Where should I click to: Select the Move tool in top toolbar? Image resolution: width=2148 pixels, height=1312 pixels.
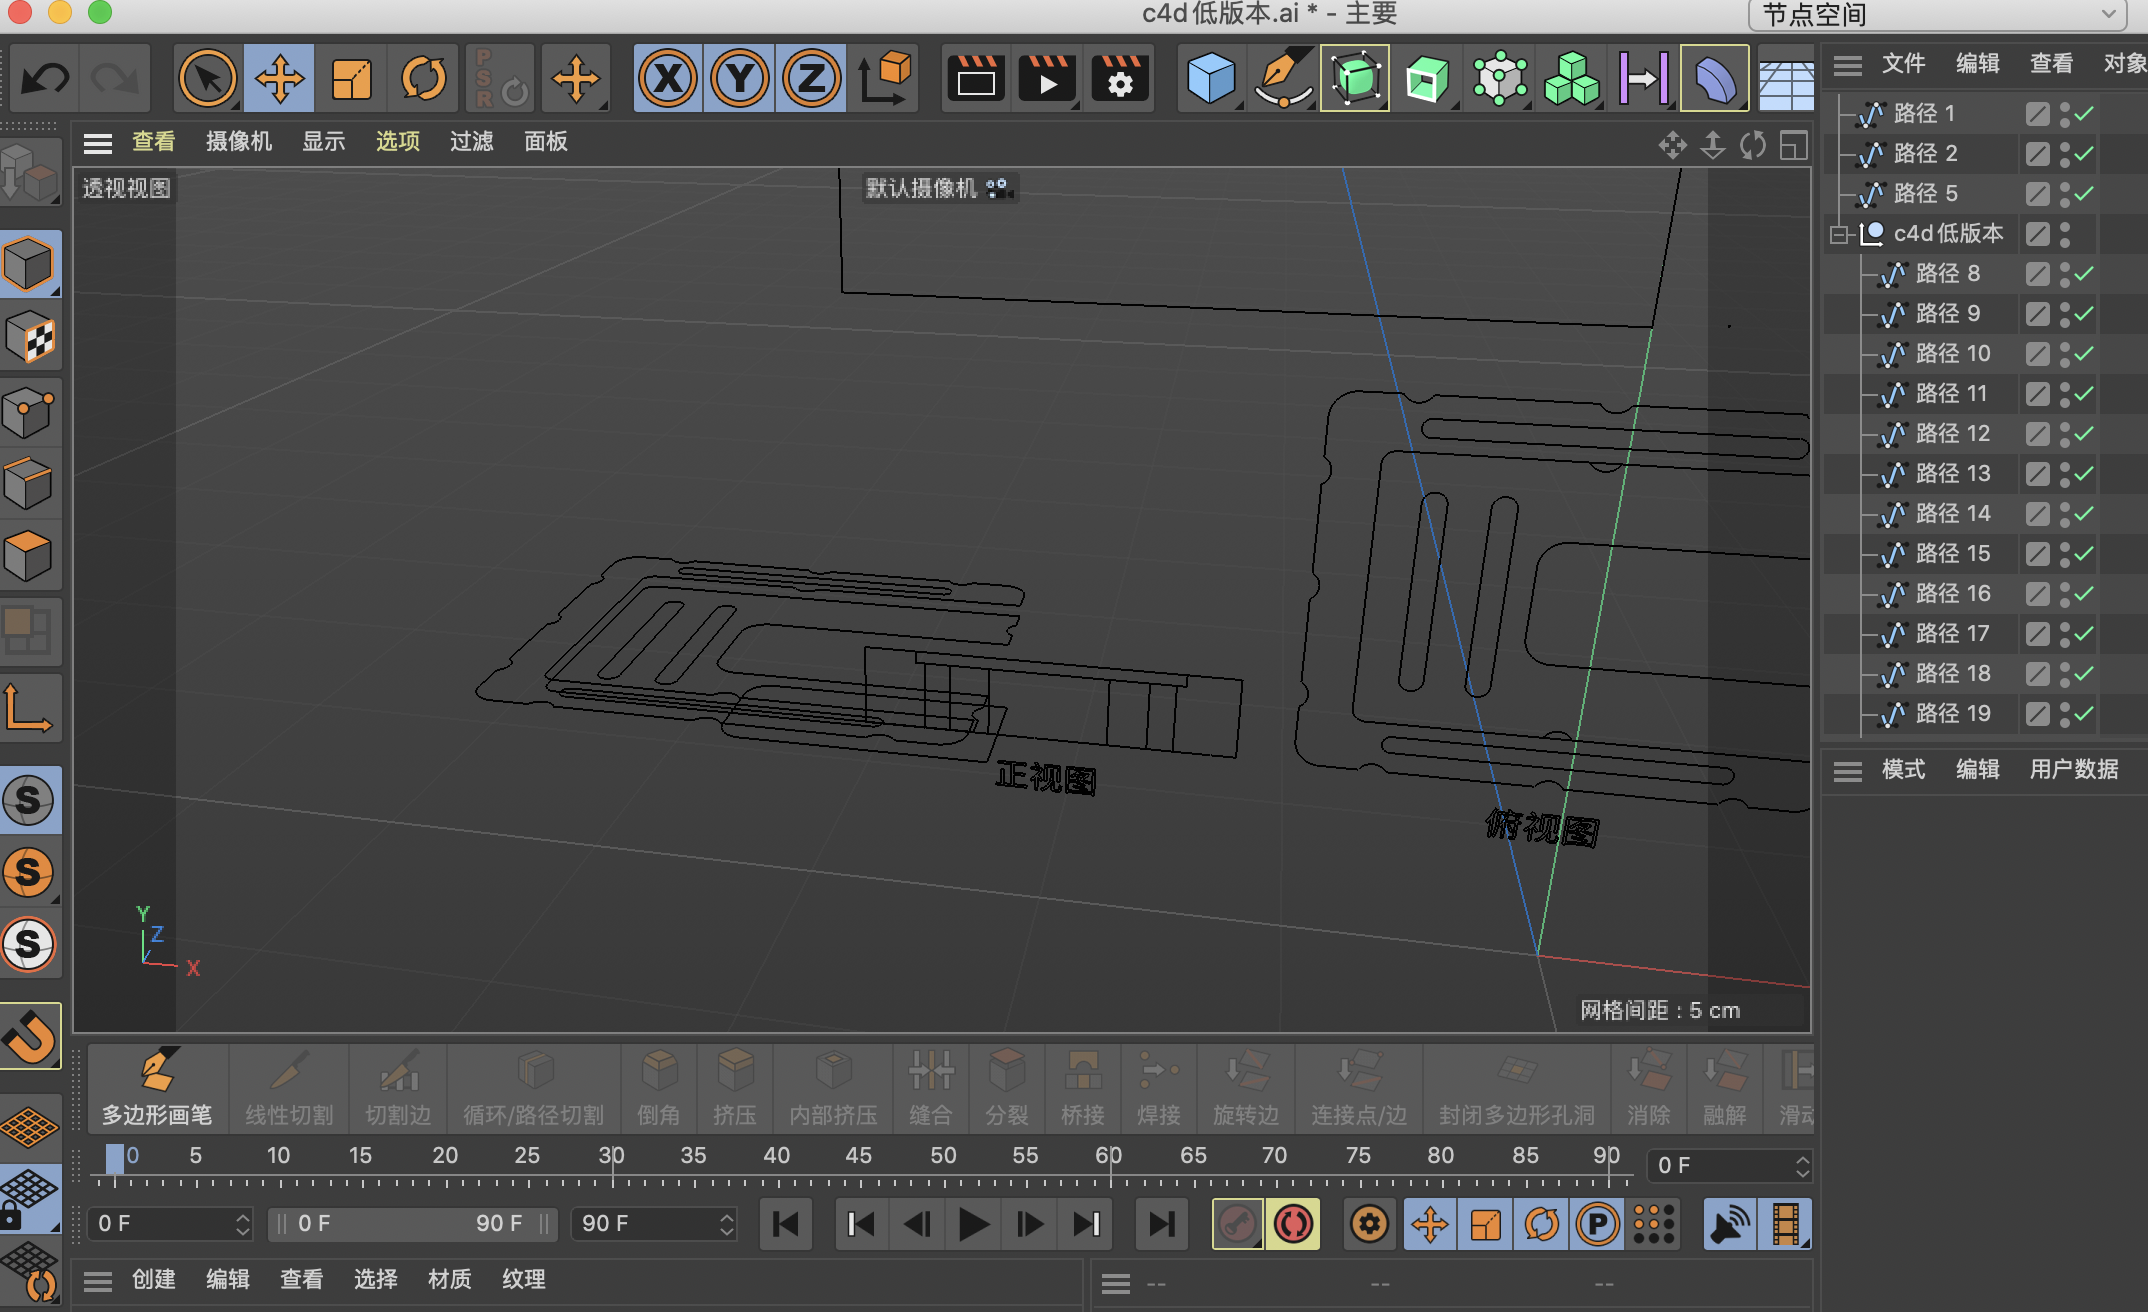(x=279, y=78)
